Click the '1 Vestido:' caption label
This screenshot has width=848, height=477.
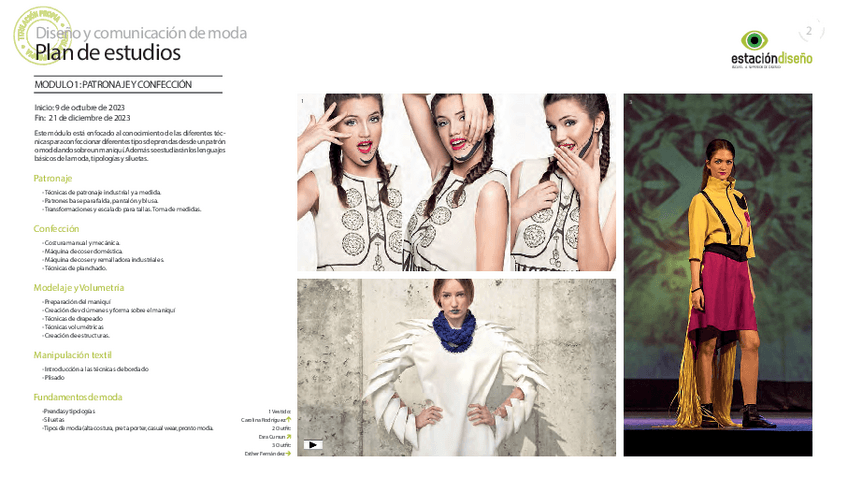click(280, 412)
